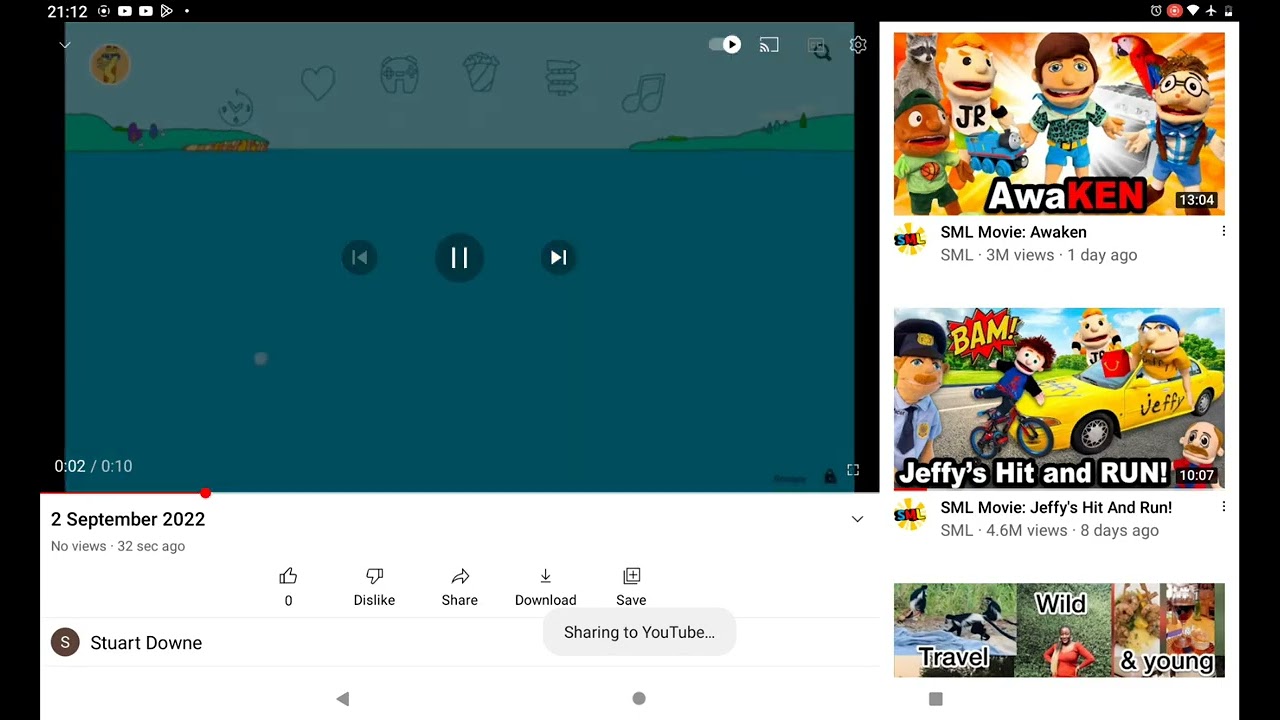Viewport: 1280px width, 720px height.
Task: Open the player settings gear
Action: tap(858, 45)
